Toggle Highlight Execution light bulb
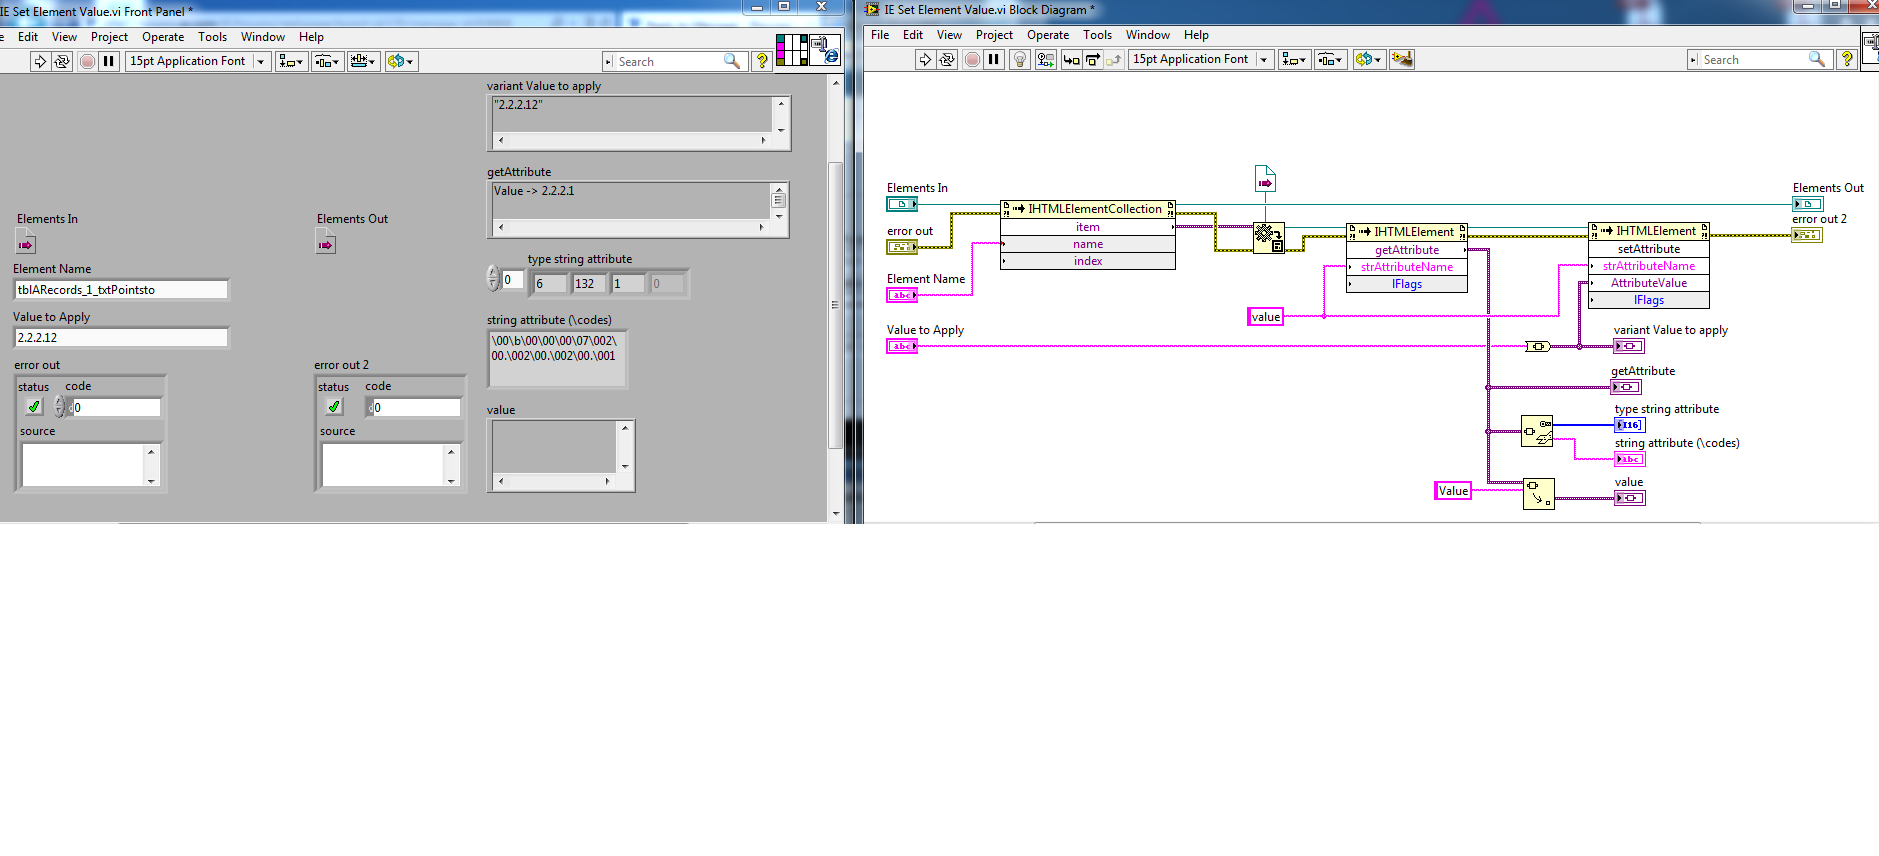The height and width of the screenshot is (856, 1879). 1020,60
